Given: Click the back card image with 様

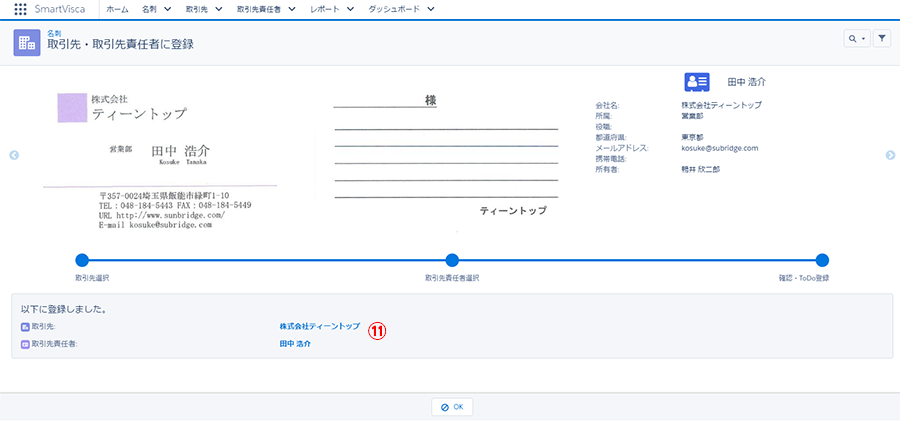Looking at the screenshot, I should tap(446, 154).
